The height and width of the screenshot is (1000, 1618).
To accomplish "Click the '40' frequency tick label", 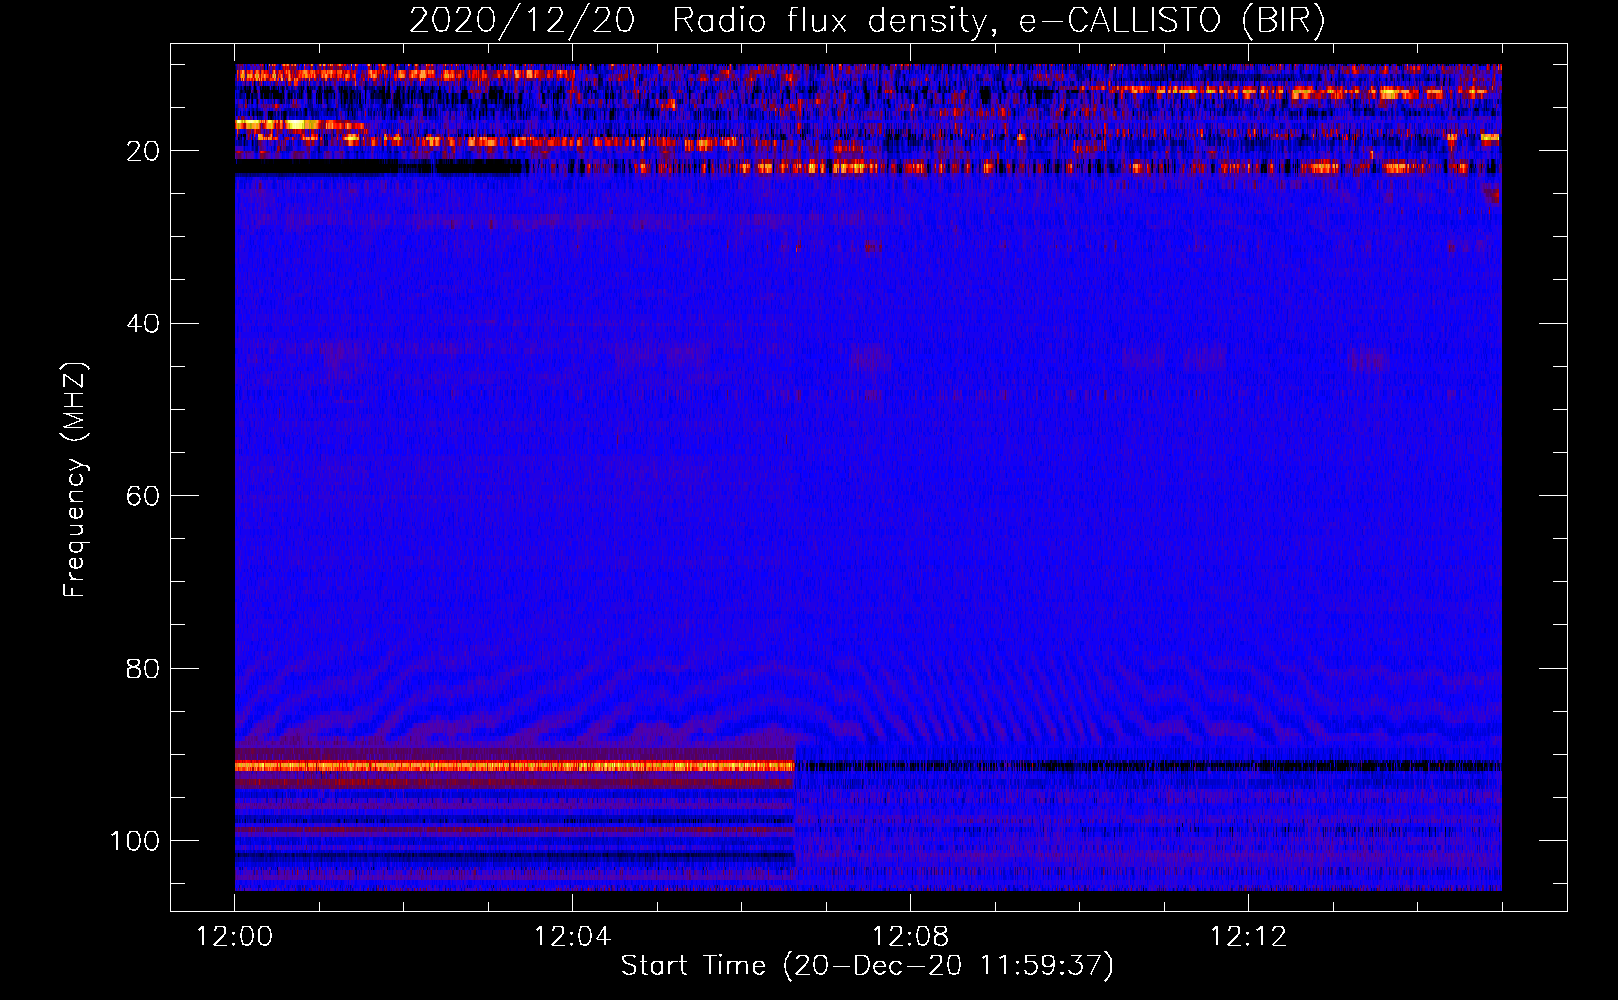I will 144,324.
